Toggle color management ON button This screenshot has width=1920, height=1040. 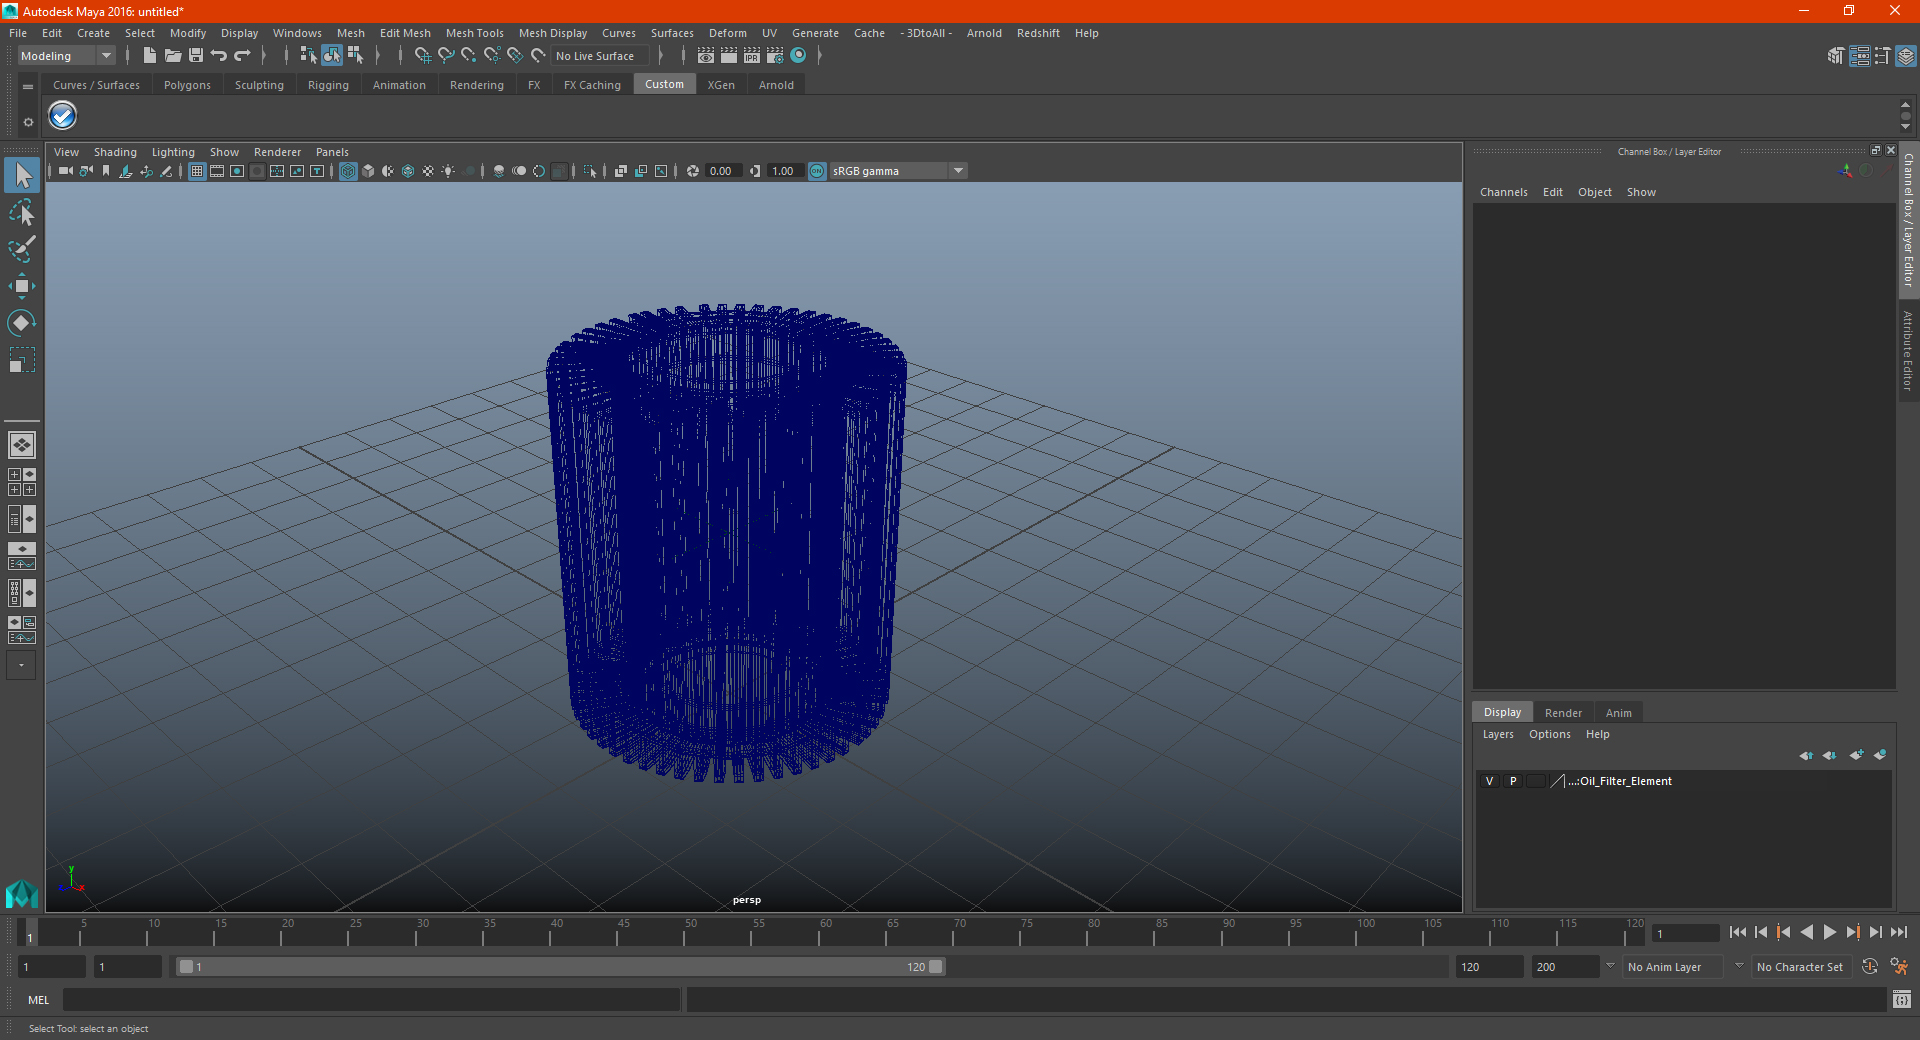(x=817, y=171)
